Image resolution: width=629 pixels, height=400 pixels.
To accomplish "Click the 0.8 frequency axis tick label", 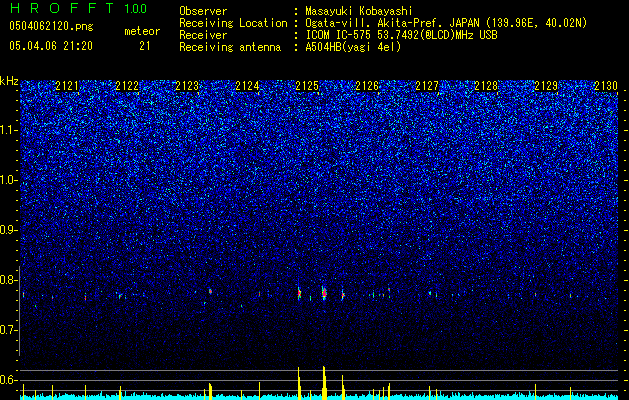I will pyautogui.click(x=9, y=280).
